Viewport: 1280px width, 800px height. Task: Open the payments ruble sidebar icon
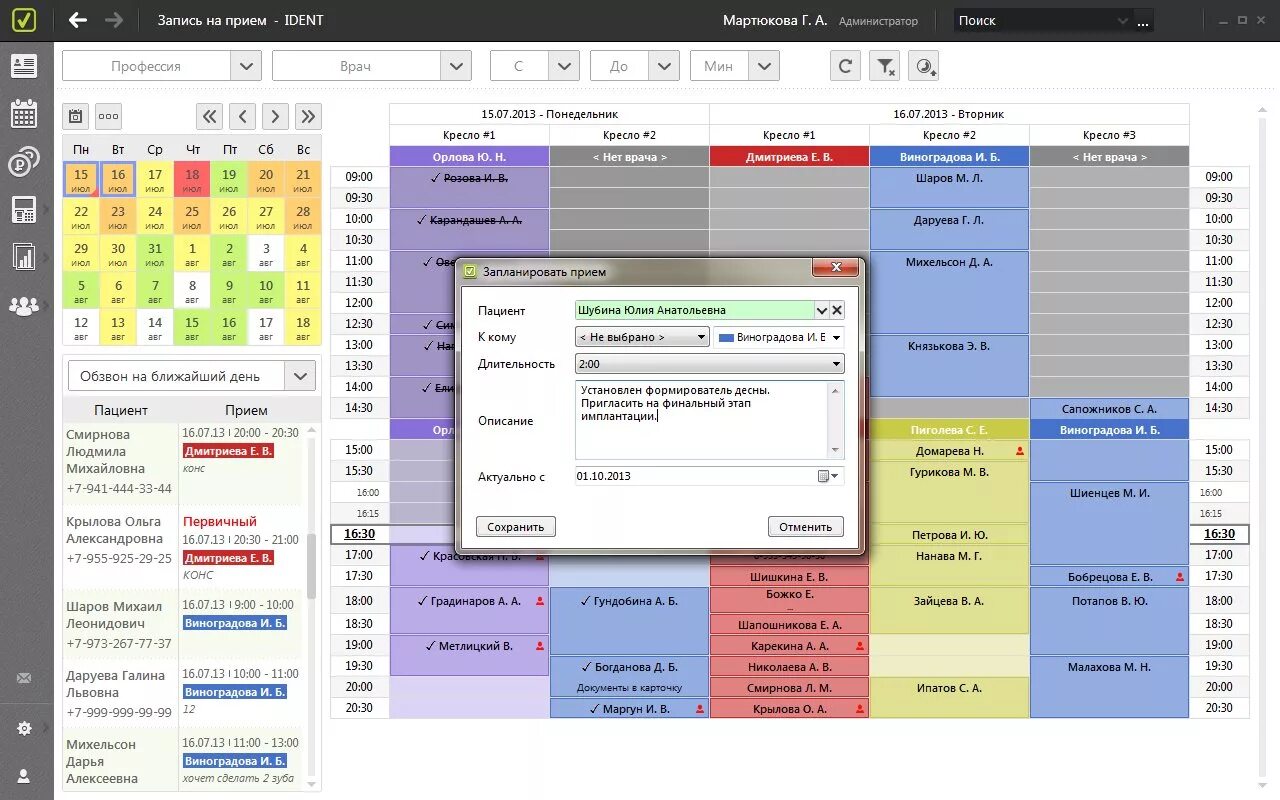pyautogui.click(x=24, y=162)
